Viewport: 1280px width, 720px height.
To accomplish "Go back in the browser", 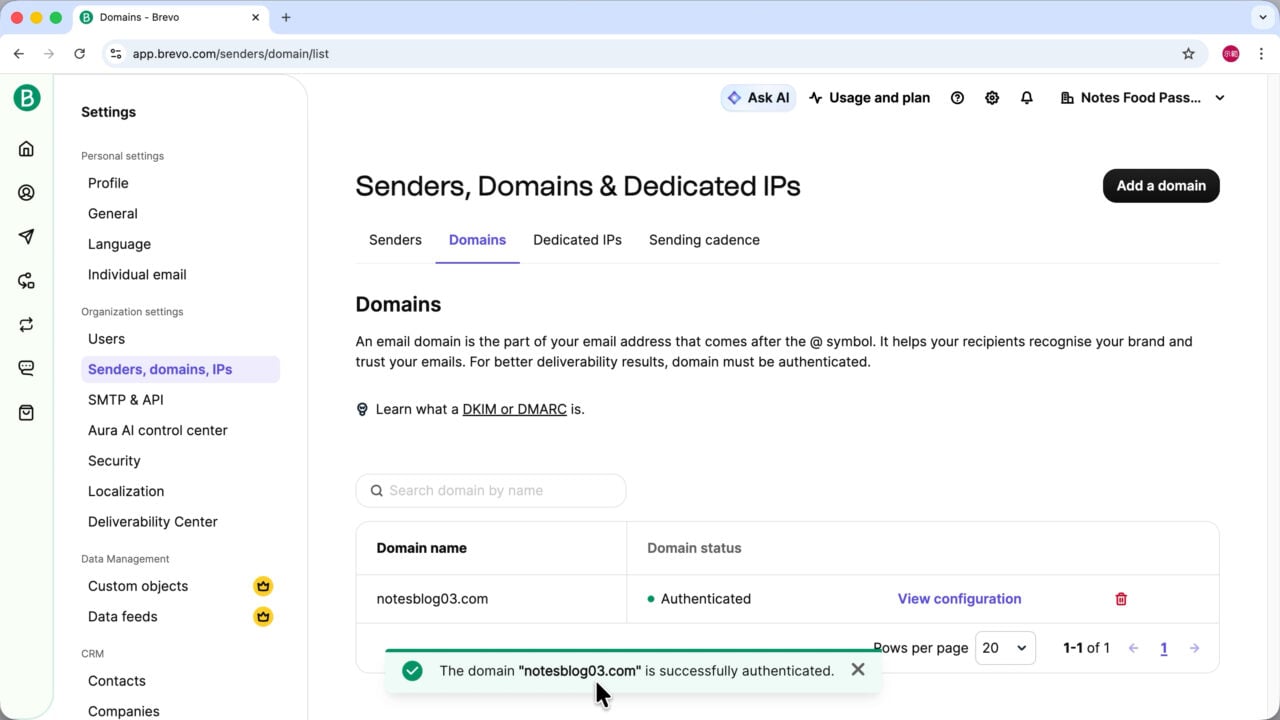I will click(x=19, y=54).
